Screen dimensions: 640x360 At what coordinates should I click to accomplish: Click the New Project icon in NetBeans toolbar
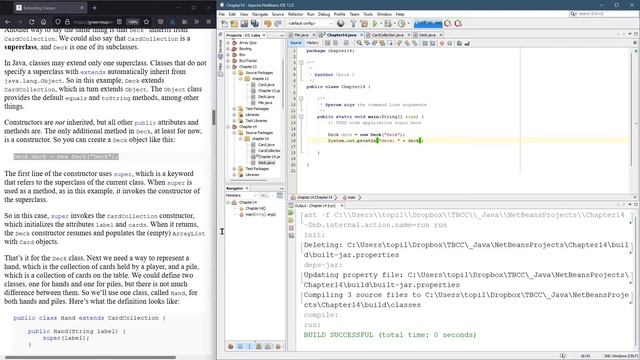pyautogui.click(x=234, y=24)
